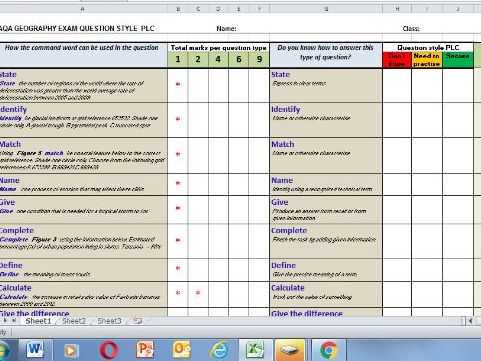Image resolution: width=481 pixels, height=361 pixels.
Task: Open the Windows Start button
Action: tap(5, 351)
